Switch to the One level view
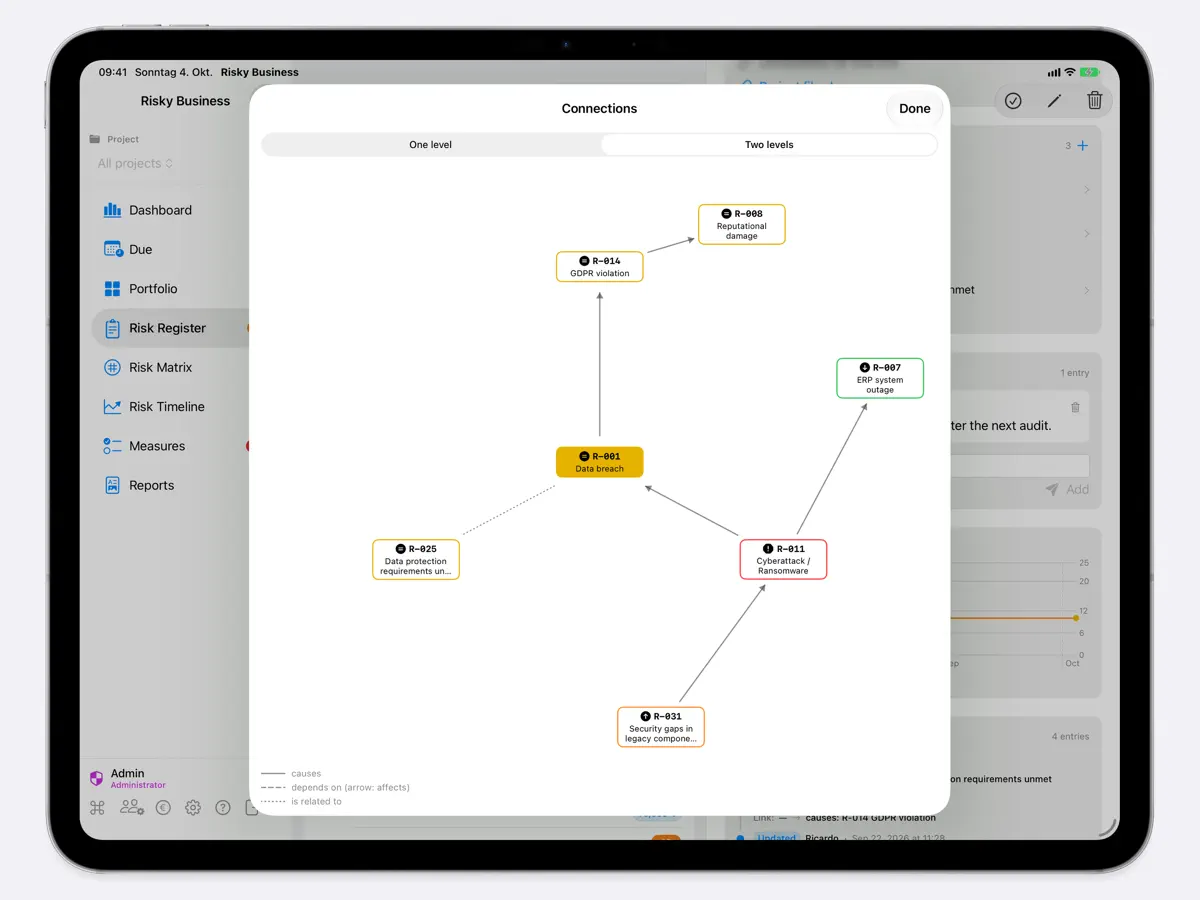 [431, 145]
